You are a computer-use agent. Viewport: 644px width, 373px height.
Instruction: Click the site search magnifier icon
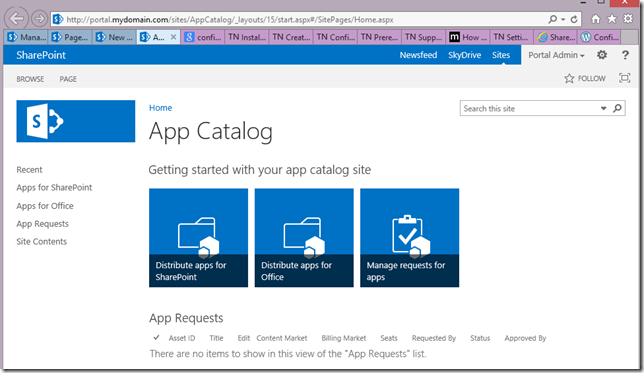617,108
